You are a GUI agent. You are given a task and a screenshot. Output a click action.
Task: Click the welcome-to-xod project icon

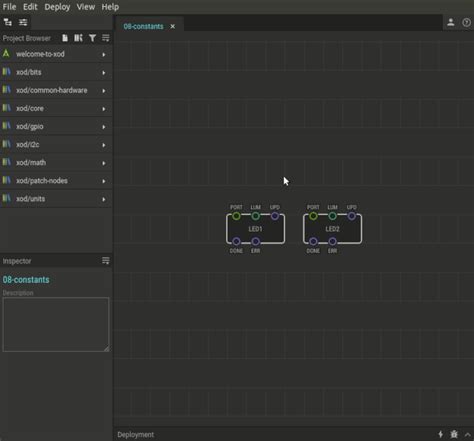pyautogui.click(x=6, y=53)
